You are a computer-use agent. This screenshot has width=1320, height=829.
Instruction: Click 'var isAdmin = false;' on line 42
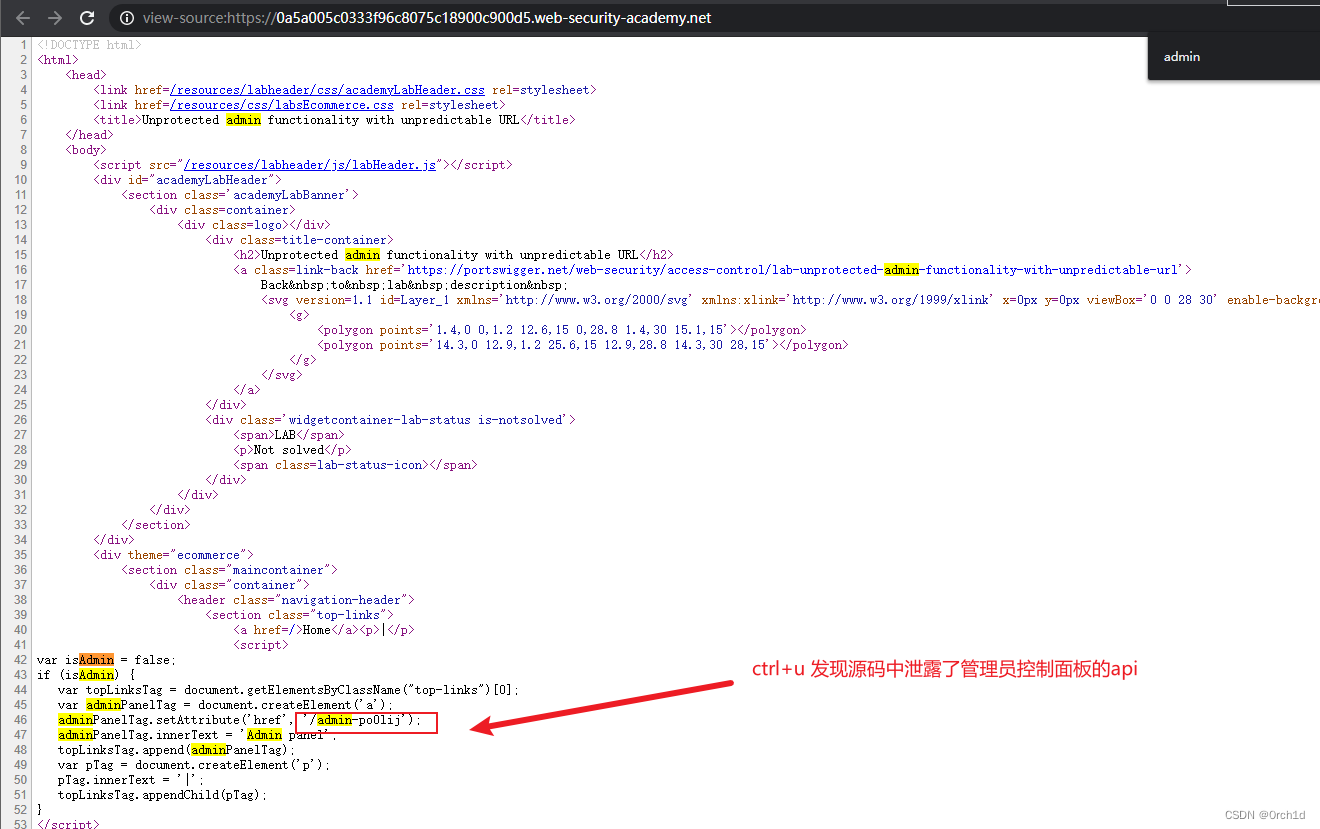pyautogui.click(x=106, y=660)
